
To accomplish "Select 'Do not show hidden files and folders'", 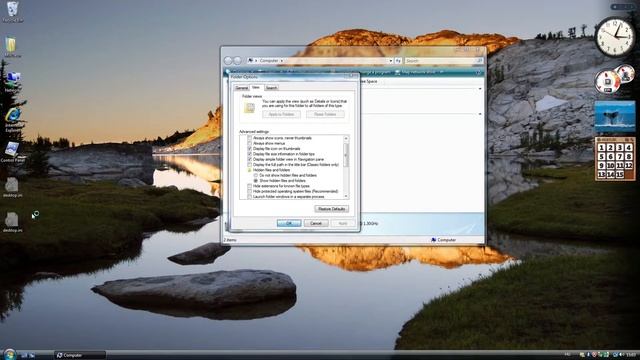I will coord(256,176).
